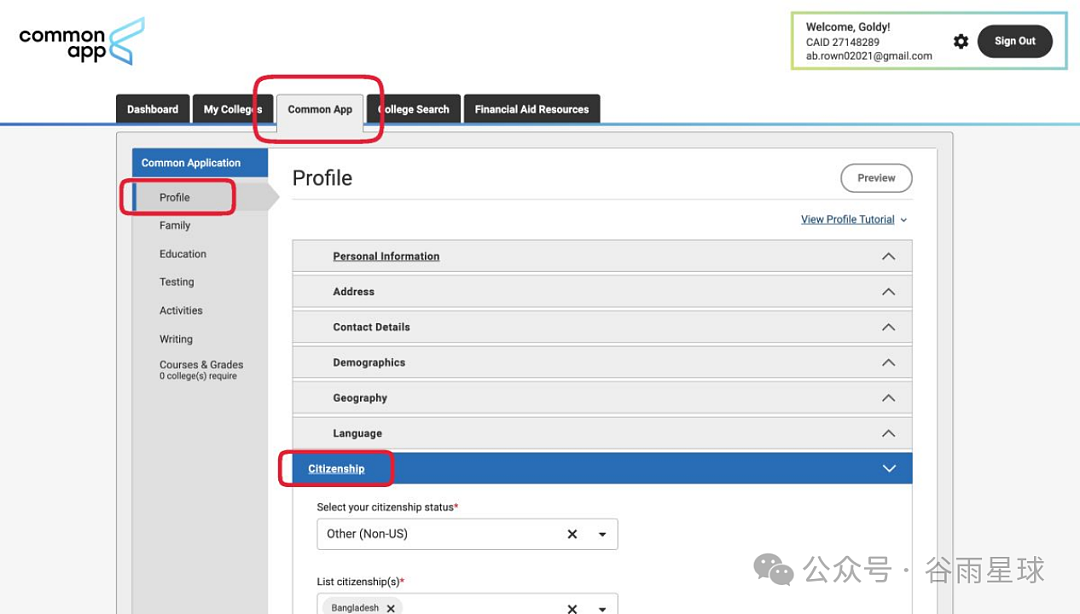
Task: Click the ab.rown02021@gmail.com email text
Action: 869,57
